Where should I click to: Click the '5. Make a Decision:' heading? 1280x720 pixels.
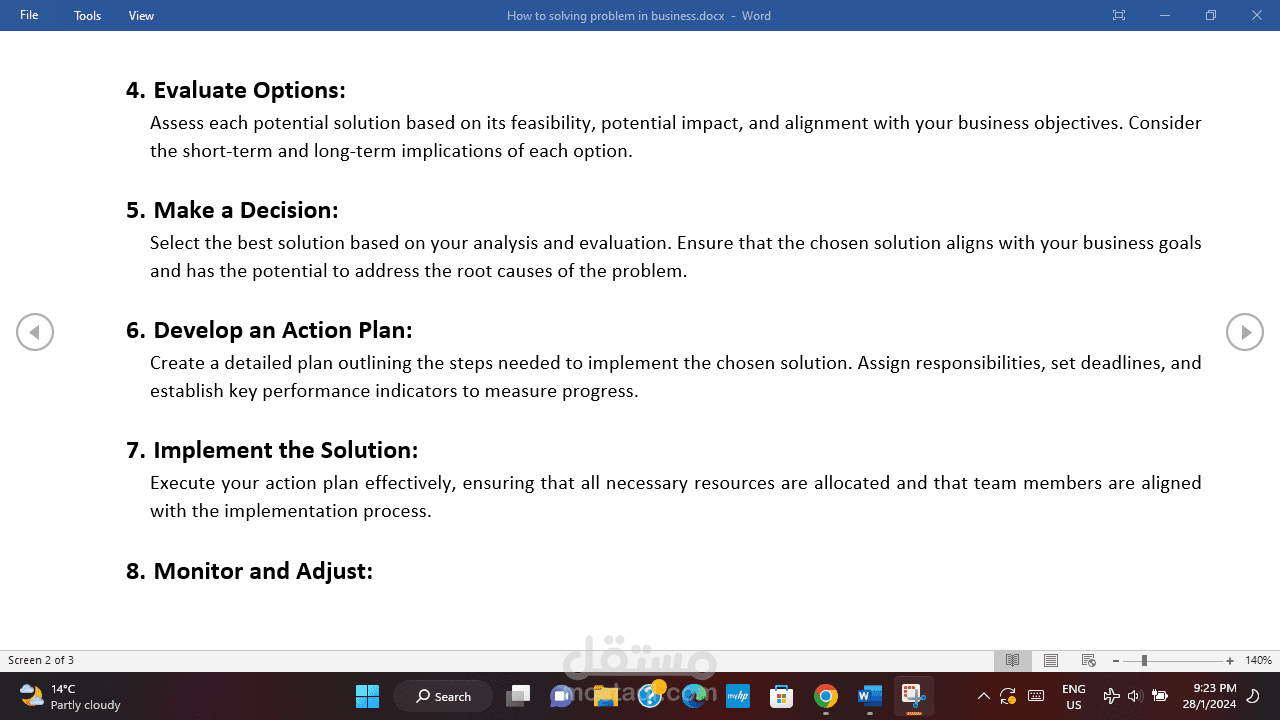tap(232, 210)
